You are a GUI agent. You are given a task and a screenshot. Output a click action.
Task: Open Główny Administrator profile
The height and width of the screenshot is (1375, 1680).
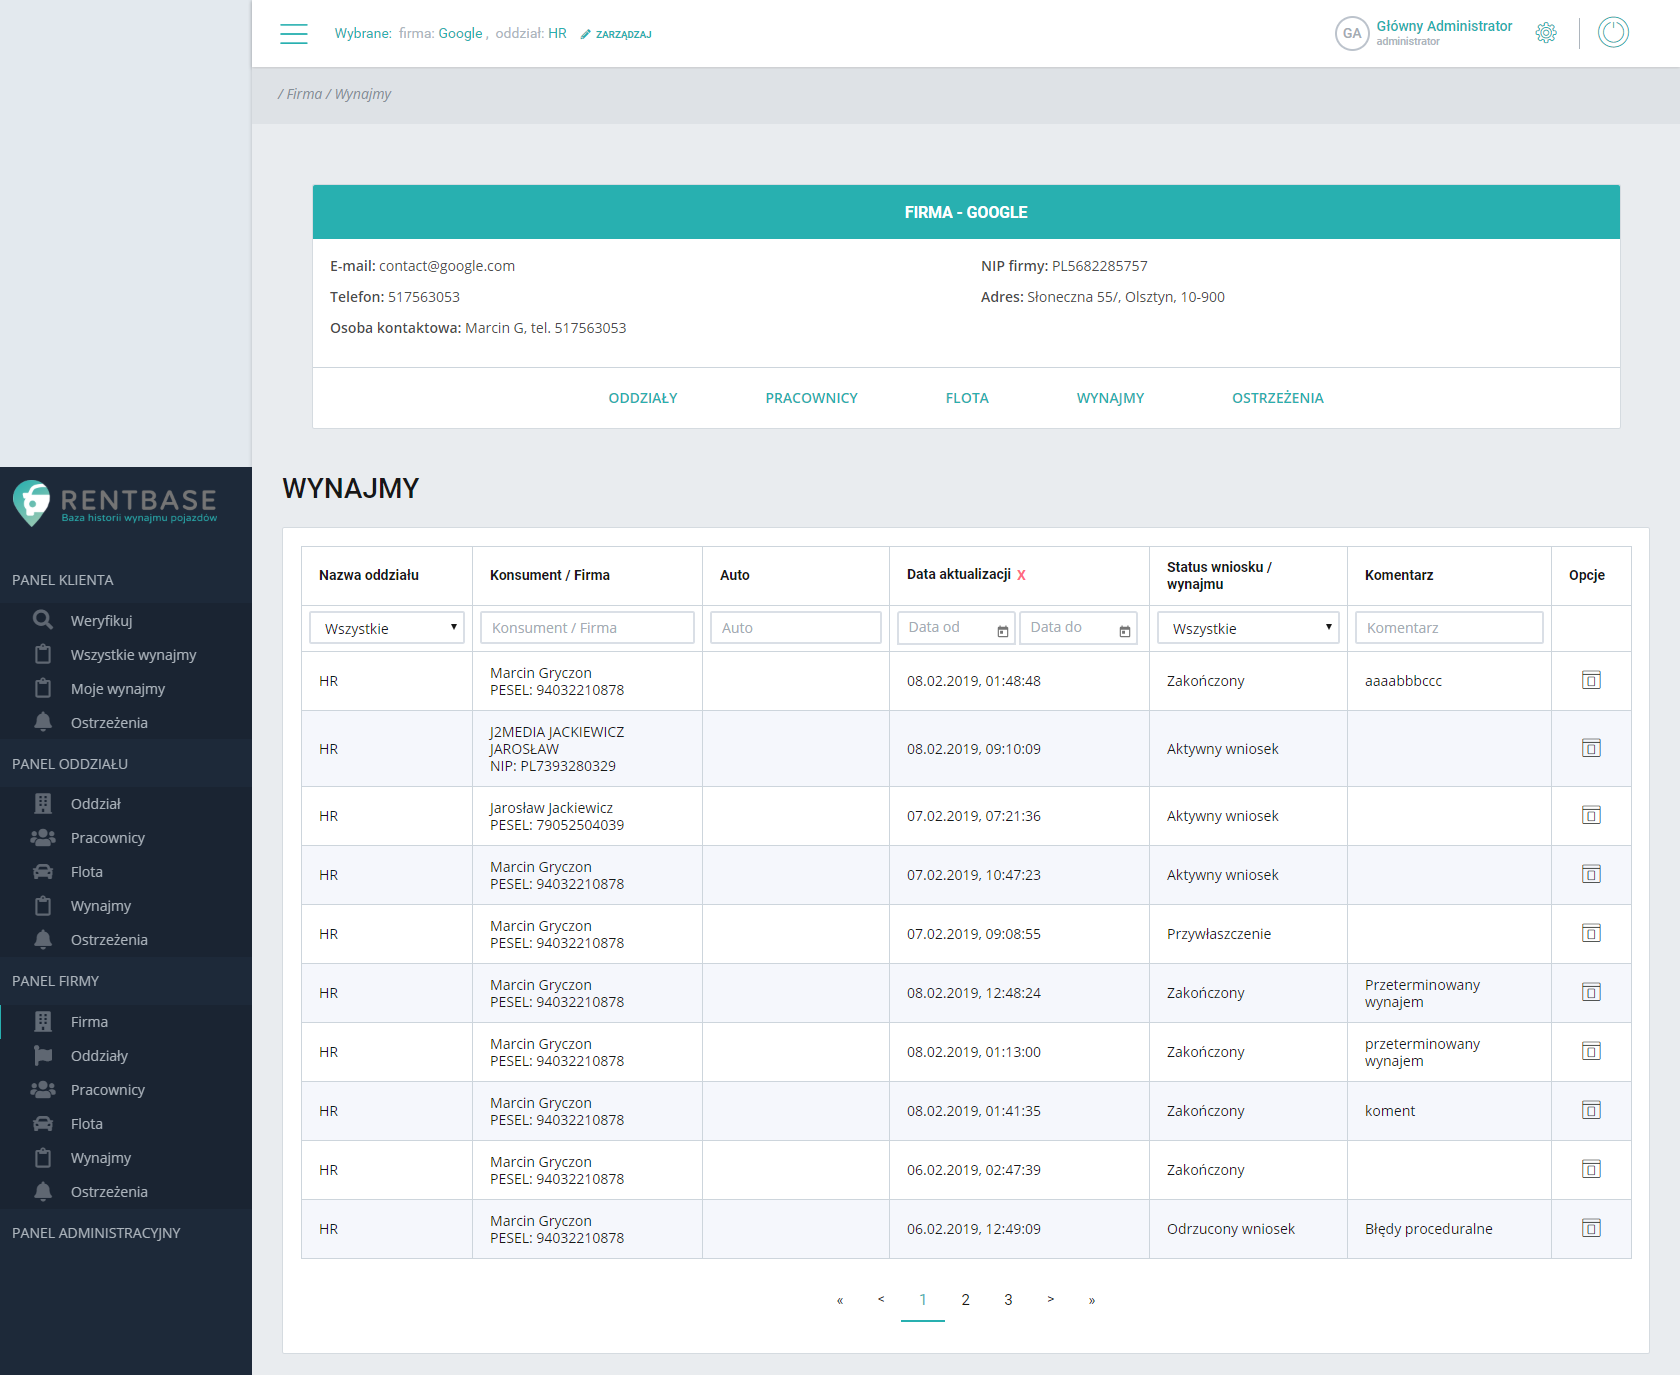click(1444, 26)
